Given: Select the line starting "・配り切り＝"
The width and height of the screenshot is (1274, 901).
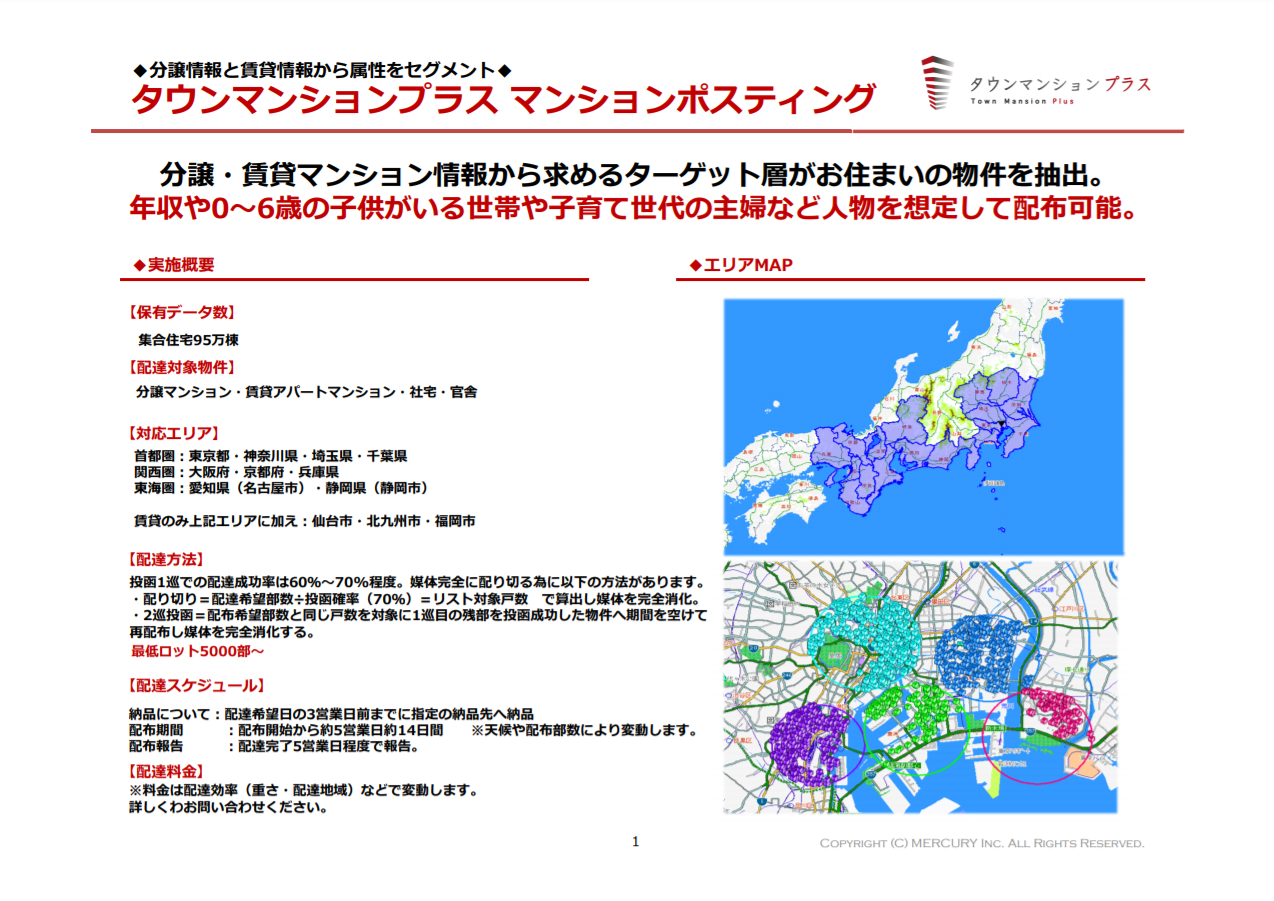Looking at the screenshot, I should click(x=416, y=599).
